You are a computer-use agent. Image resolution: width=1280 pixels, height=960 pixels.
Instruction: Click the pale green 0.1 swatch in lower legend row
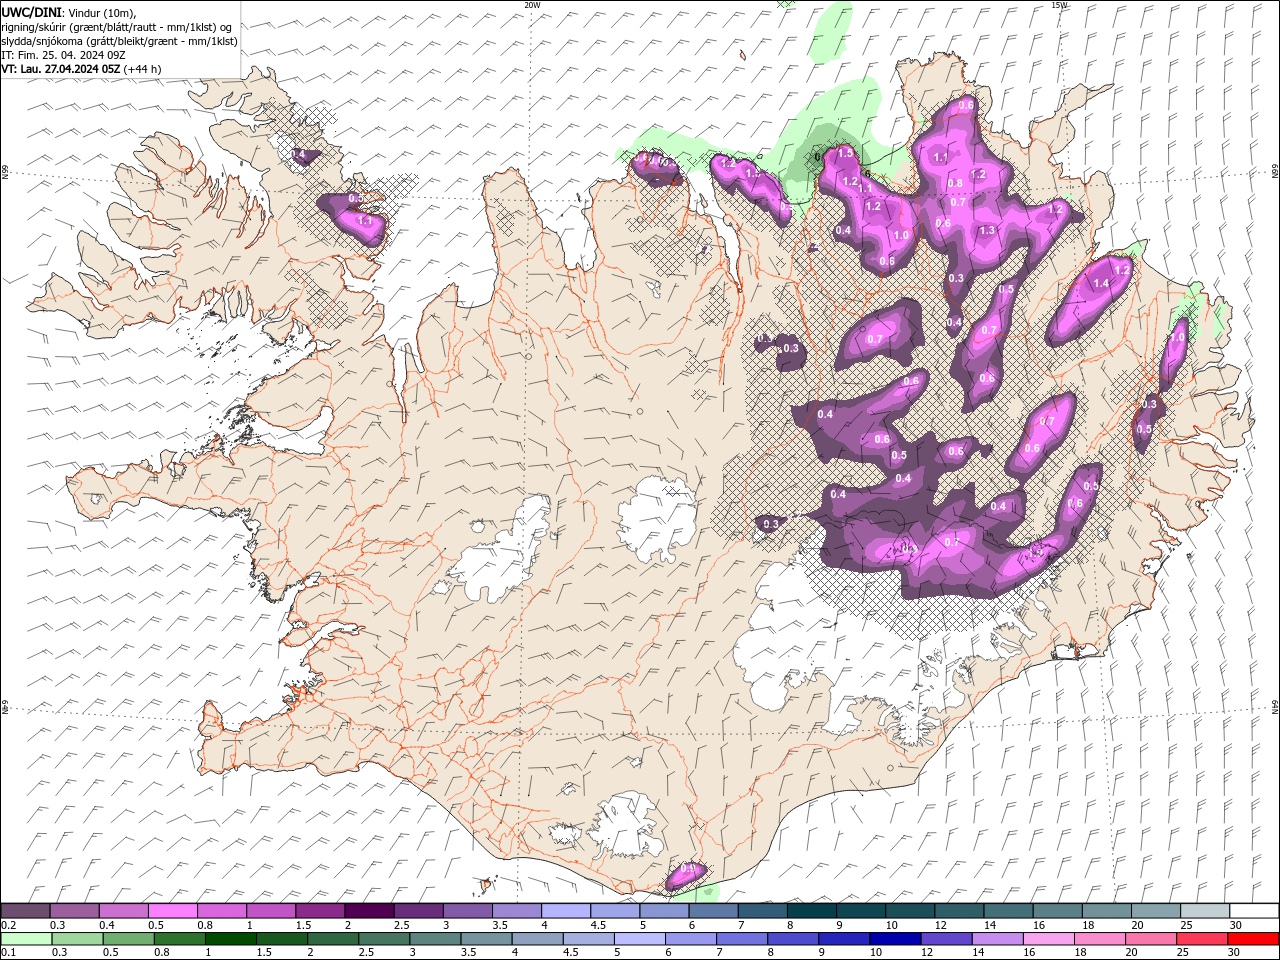click(26, 939)
